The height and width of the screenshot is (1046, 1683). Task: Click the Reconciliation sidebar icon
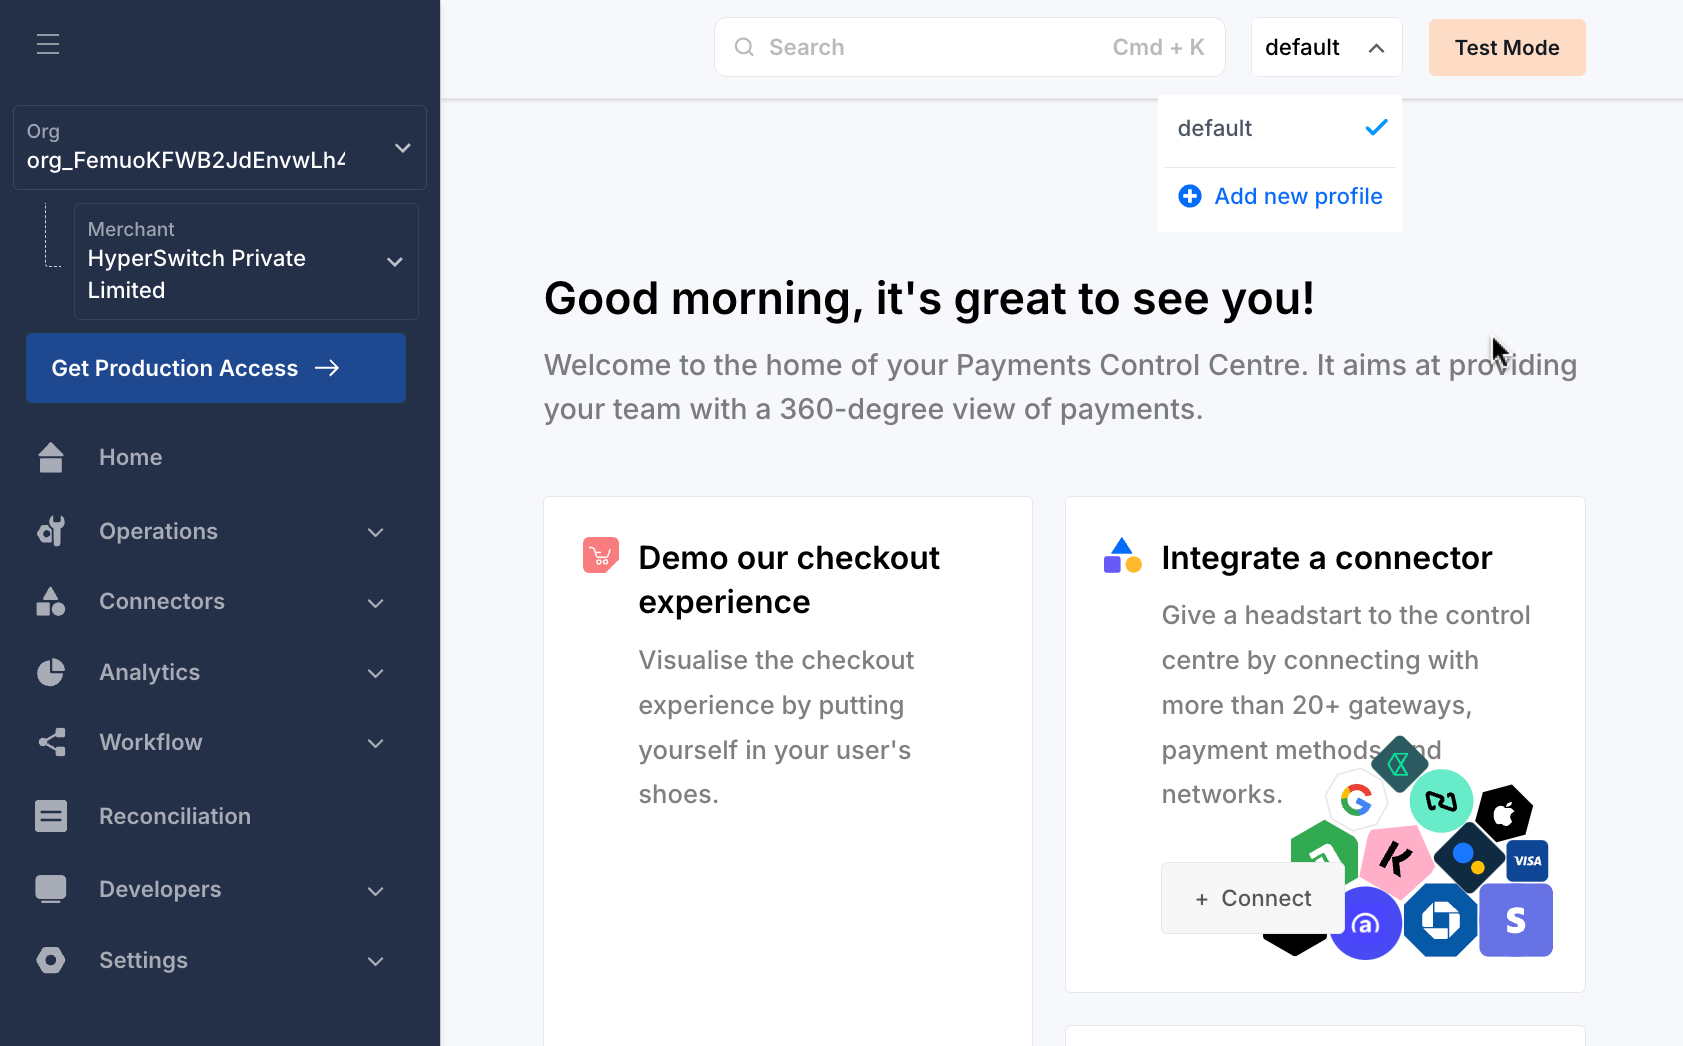coord(51,816)
